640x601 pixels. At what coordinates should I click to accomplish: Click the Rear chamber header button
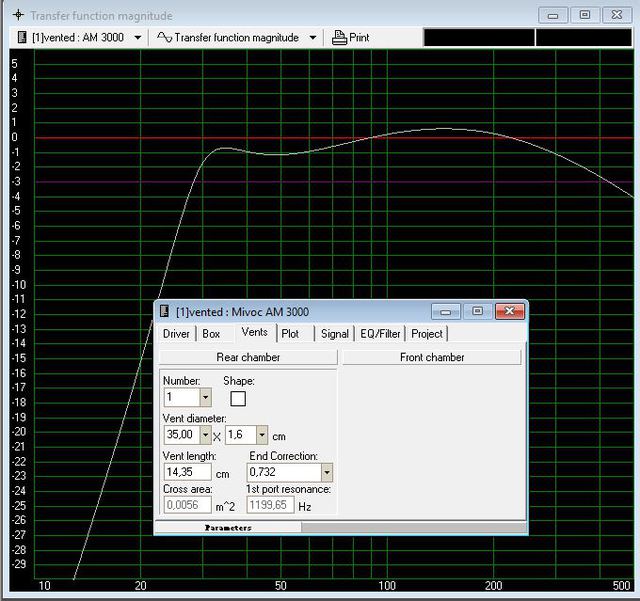coord(248,357)
